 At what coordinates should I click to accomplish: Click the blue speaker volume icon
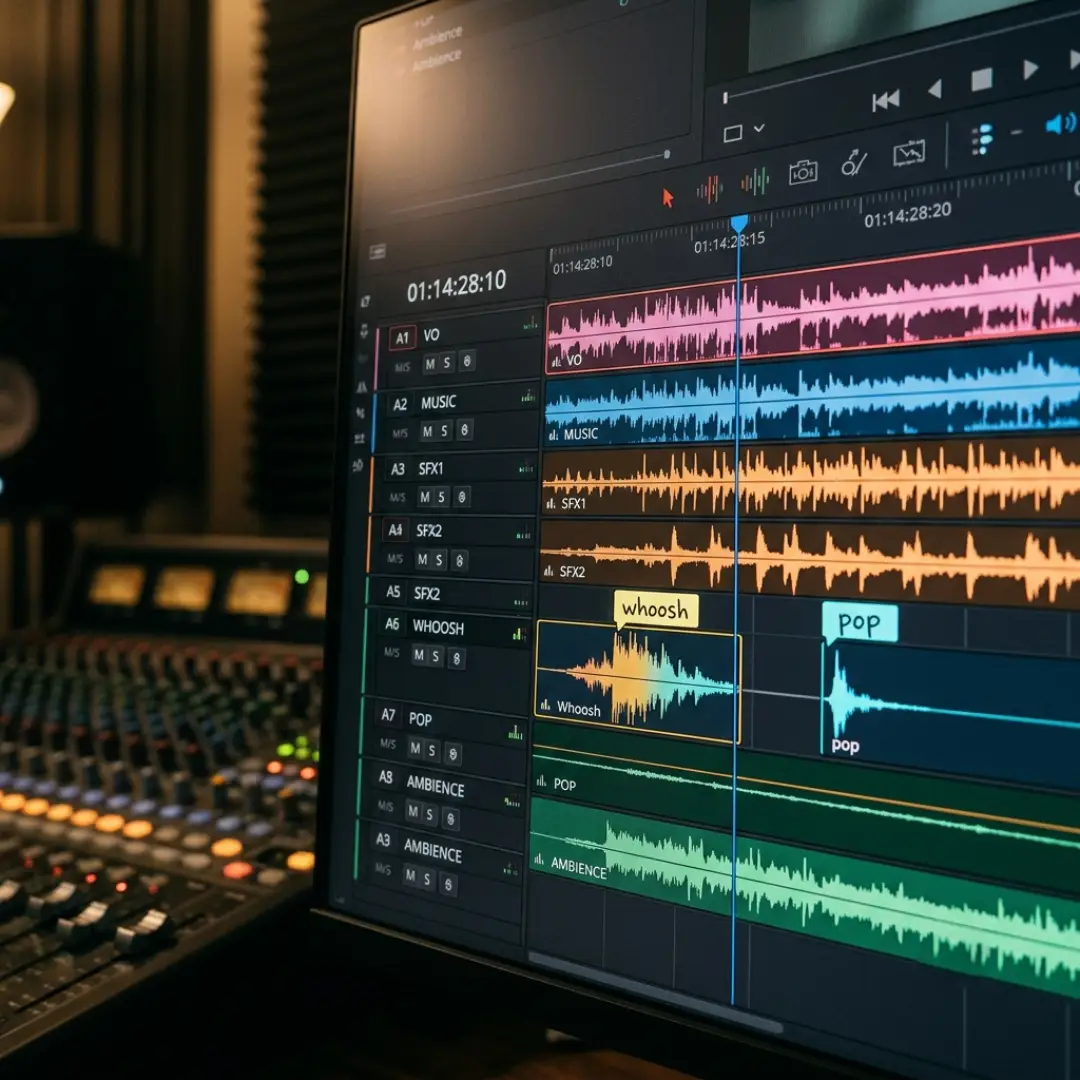(1060, 124)
